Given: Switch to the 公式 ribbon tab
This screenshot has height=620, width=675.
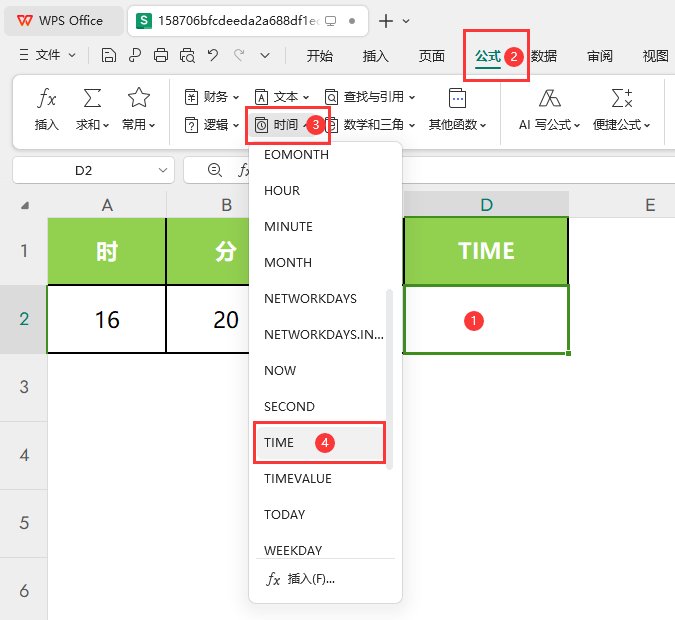Looking at the screenshot, I should point(488,56).
